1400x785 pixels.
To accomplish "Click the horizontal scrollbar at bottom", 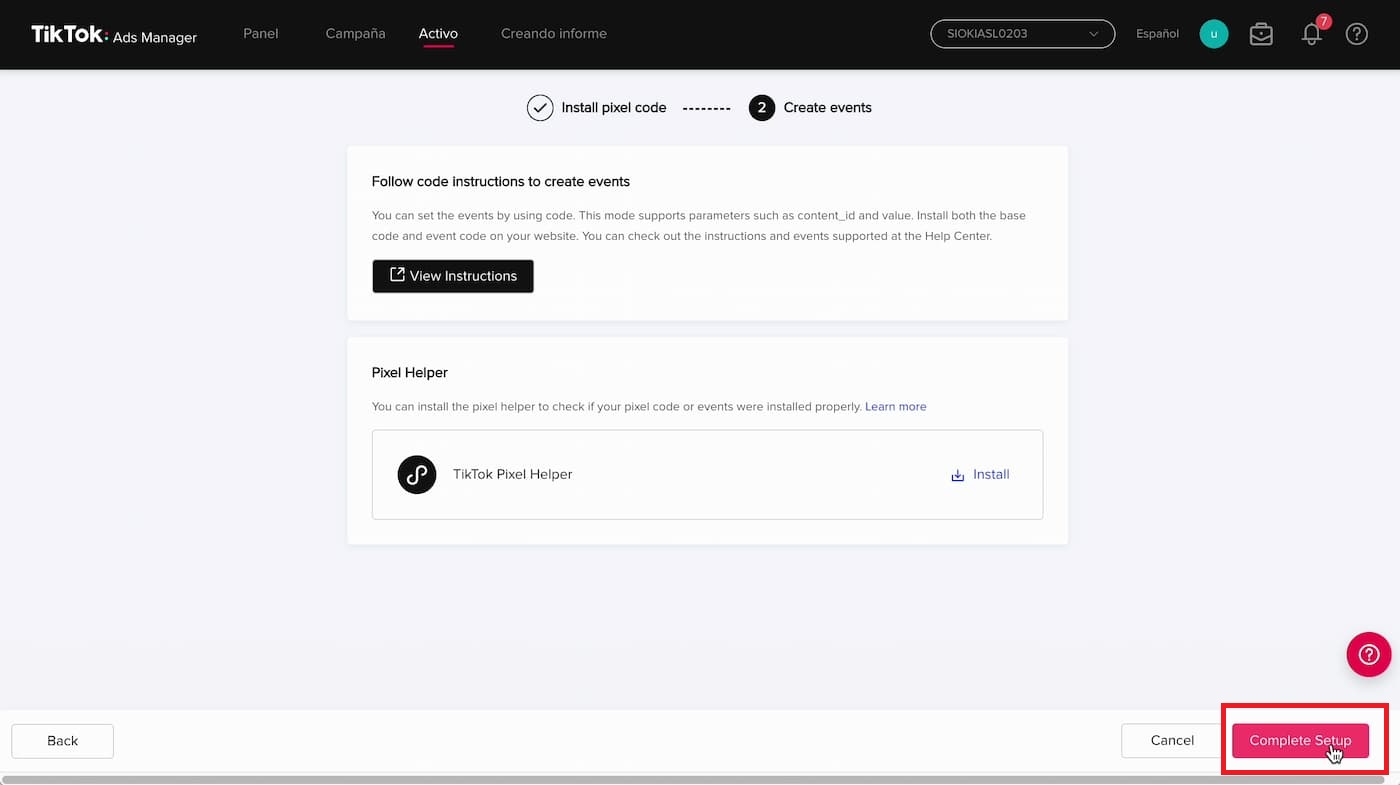I will (x=692, y=779).
